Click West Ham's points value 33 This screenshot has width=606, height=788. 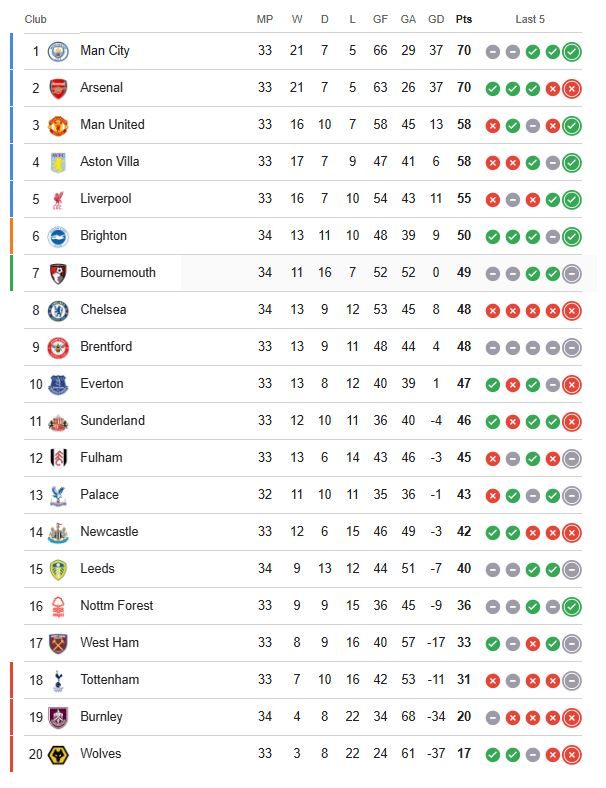[464, 643]
